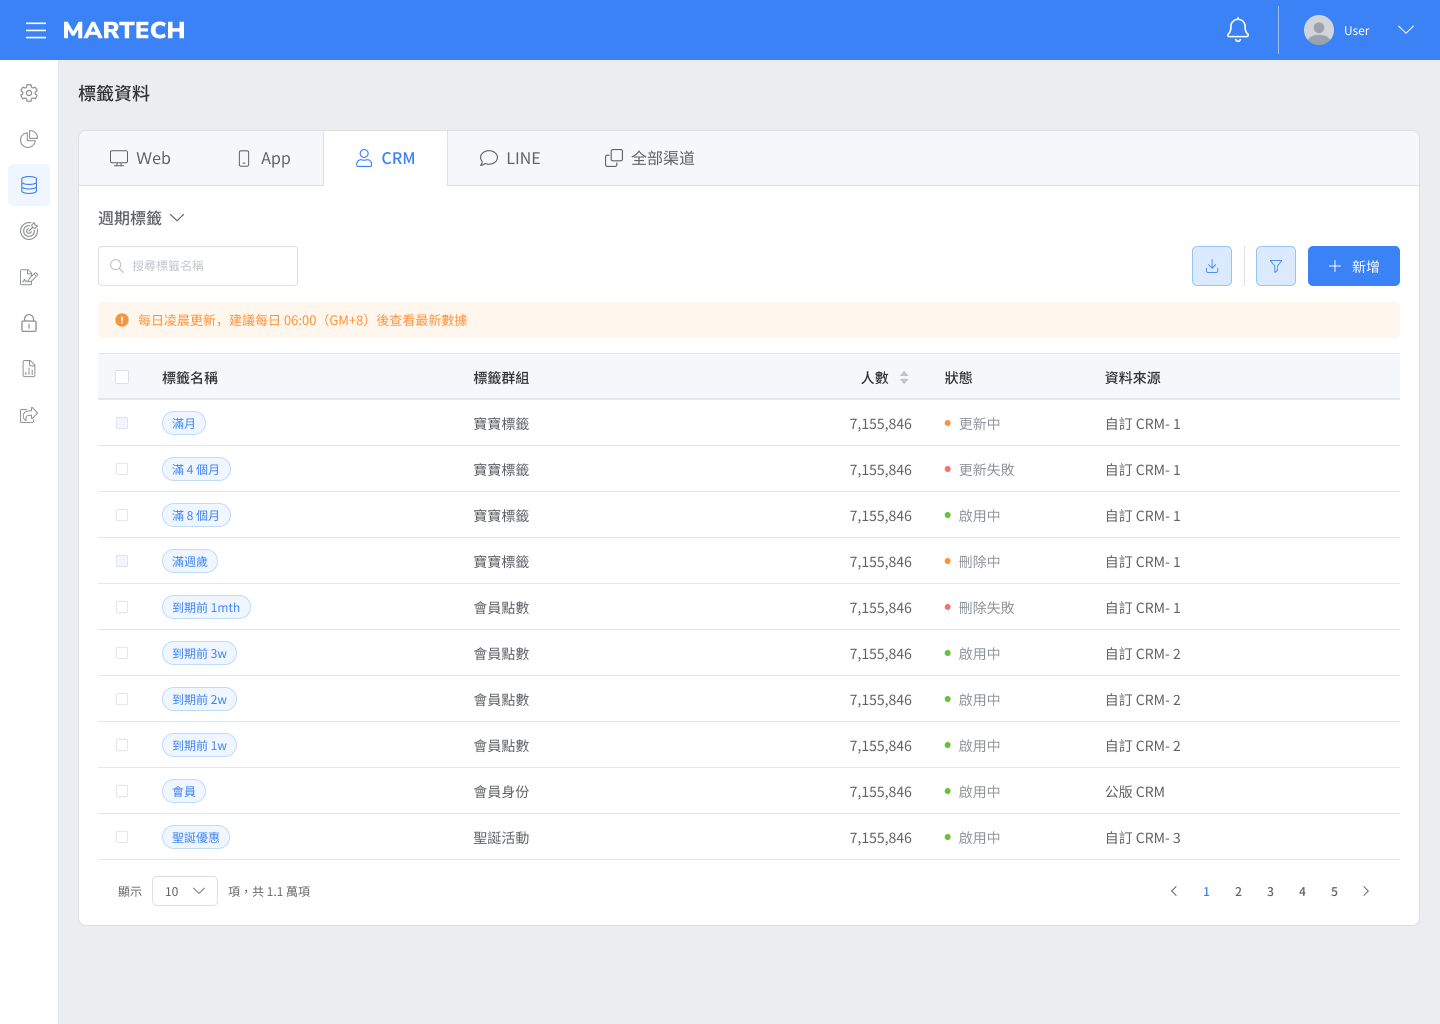Click the 新增 button
1440x1024 pixels.
click(x=1353, y=266)
